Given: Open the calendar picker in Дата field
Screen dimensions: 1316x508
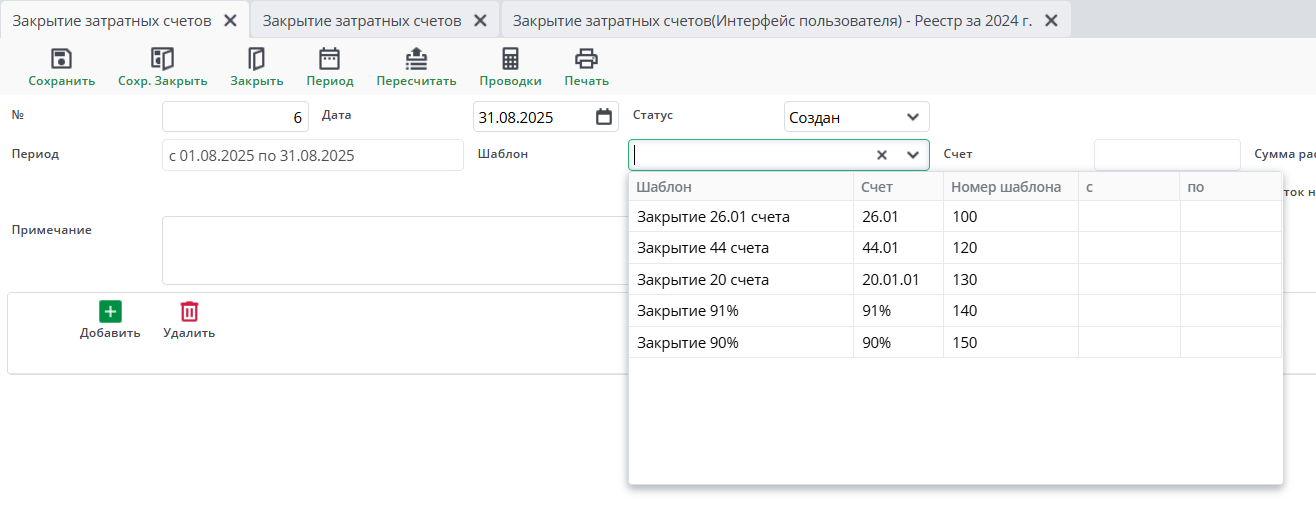Looking at the screenshot, I should tap(603, 117).
